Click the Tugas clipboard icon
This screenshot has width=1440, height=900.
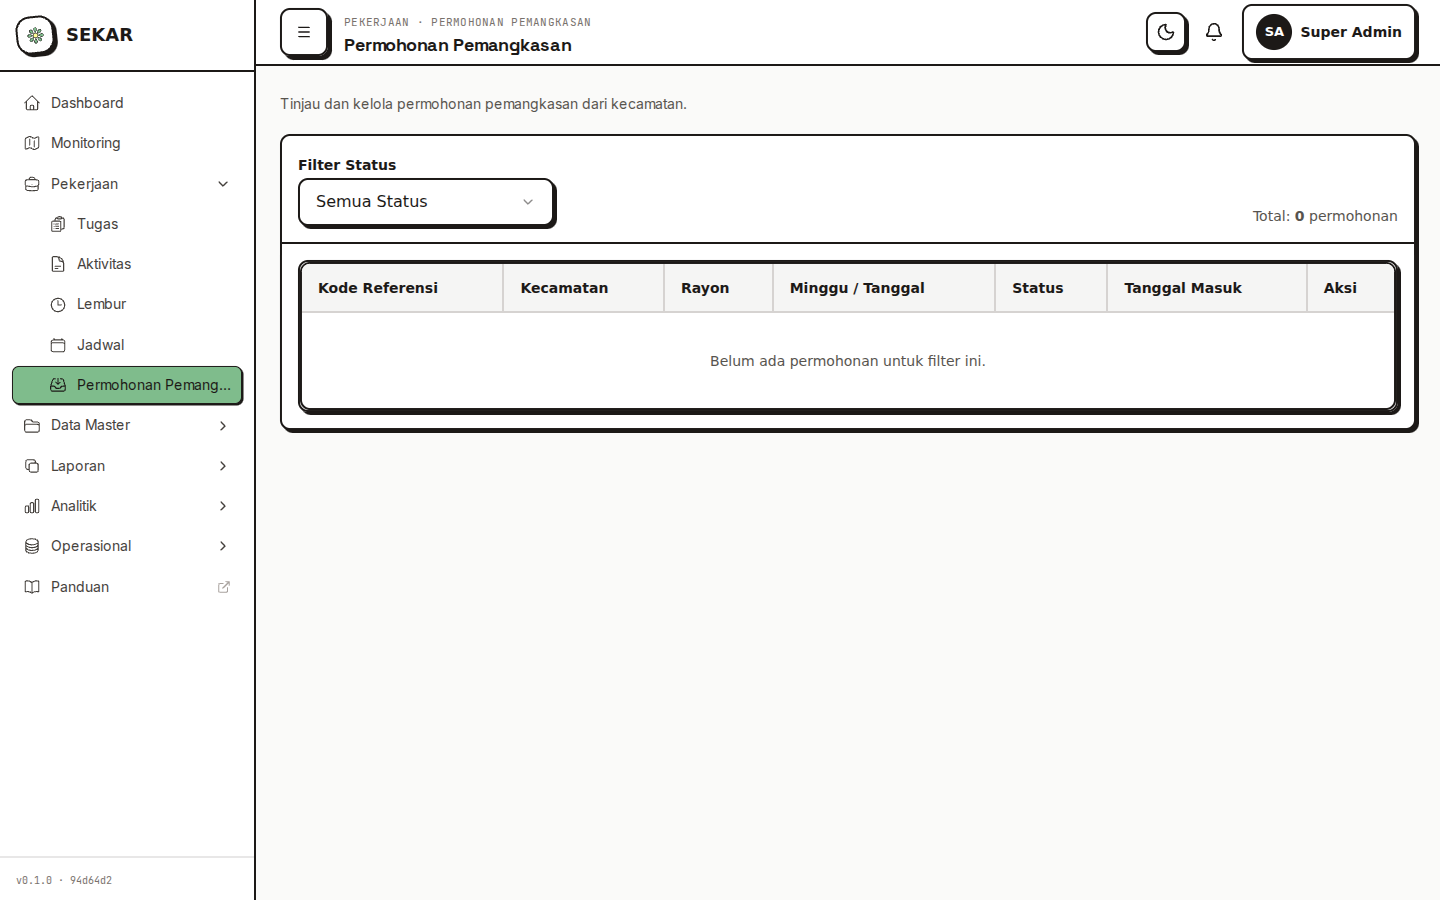(58, 224)
